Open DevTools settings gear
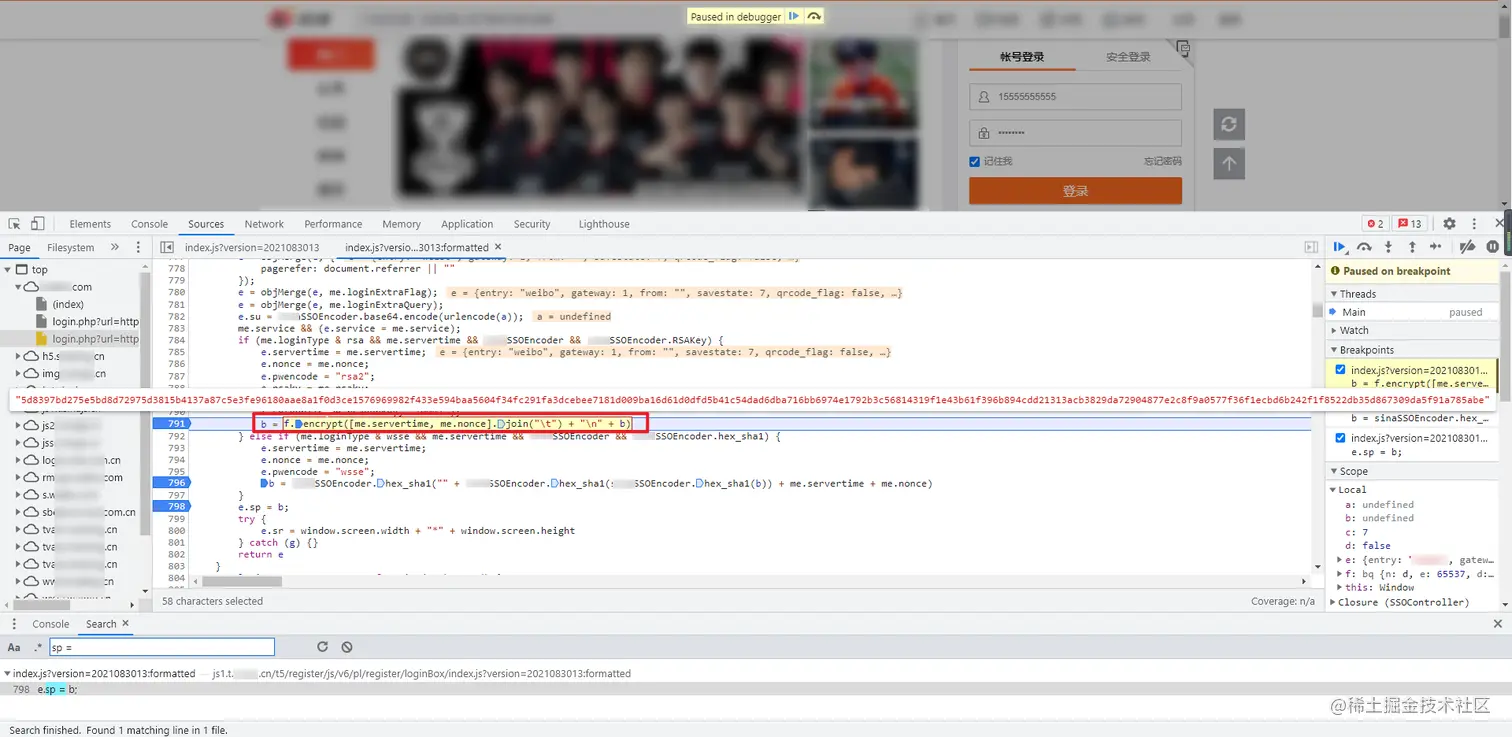Image resolution: width=1512 pixels, height=737 pixels. (1449, 224)
